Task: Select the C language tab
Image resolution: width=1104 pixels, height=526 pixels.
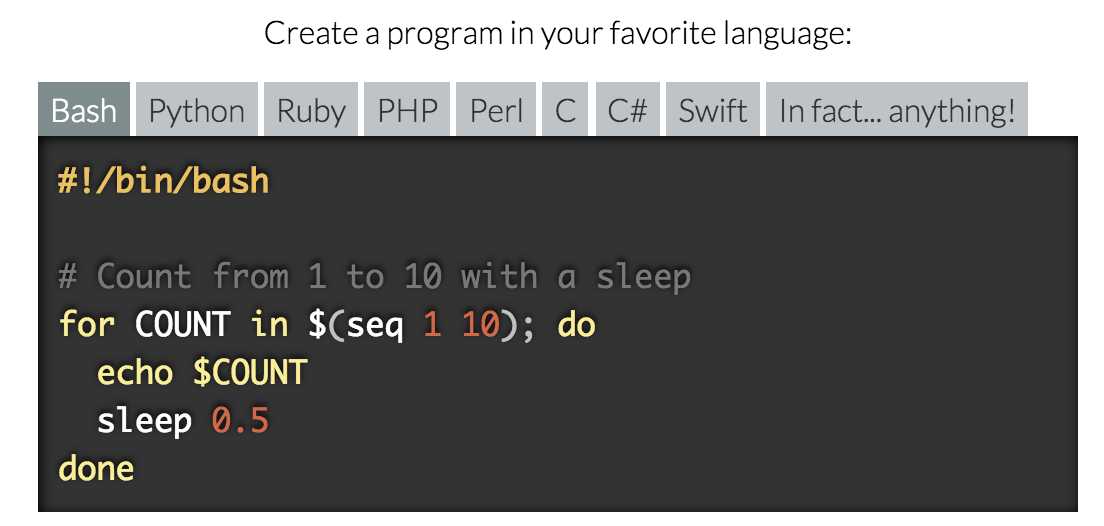Action: click(x=565, y=109)
